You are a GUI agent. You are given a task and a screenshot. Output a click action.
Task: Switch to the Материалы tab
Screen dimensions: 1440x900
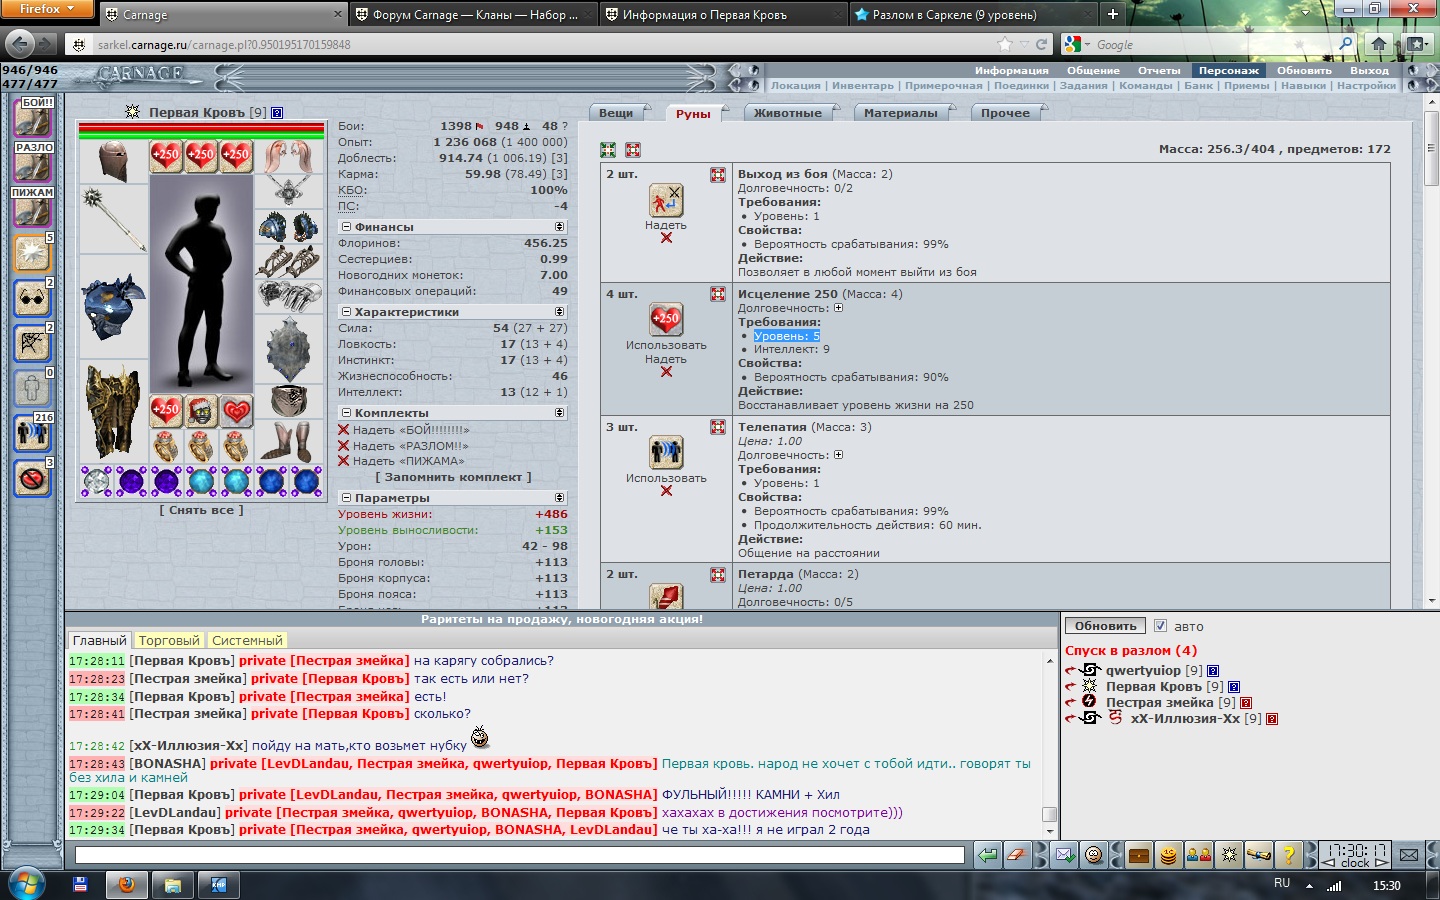click(x=900, y=113)
